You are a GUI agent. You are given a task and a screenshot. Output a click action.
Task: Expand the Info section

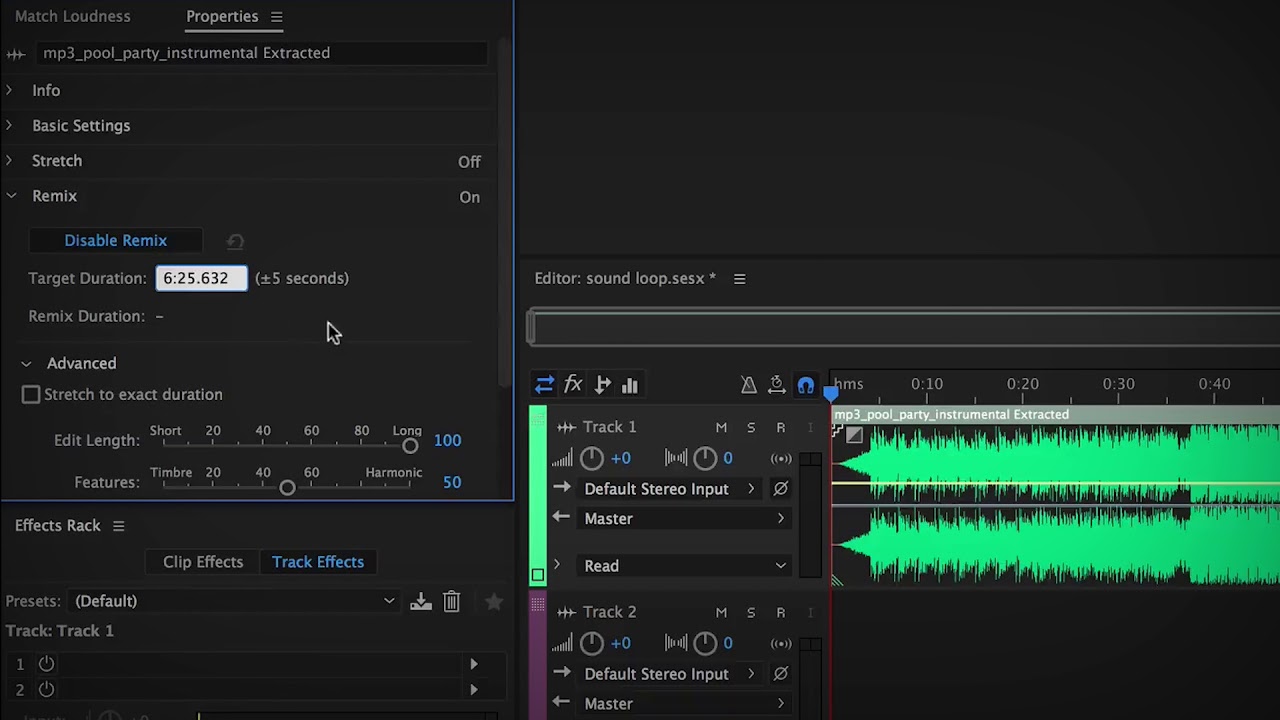tap(9, 91)
